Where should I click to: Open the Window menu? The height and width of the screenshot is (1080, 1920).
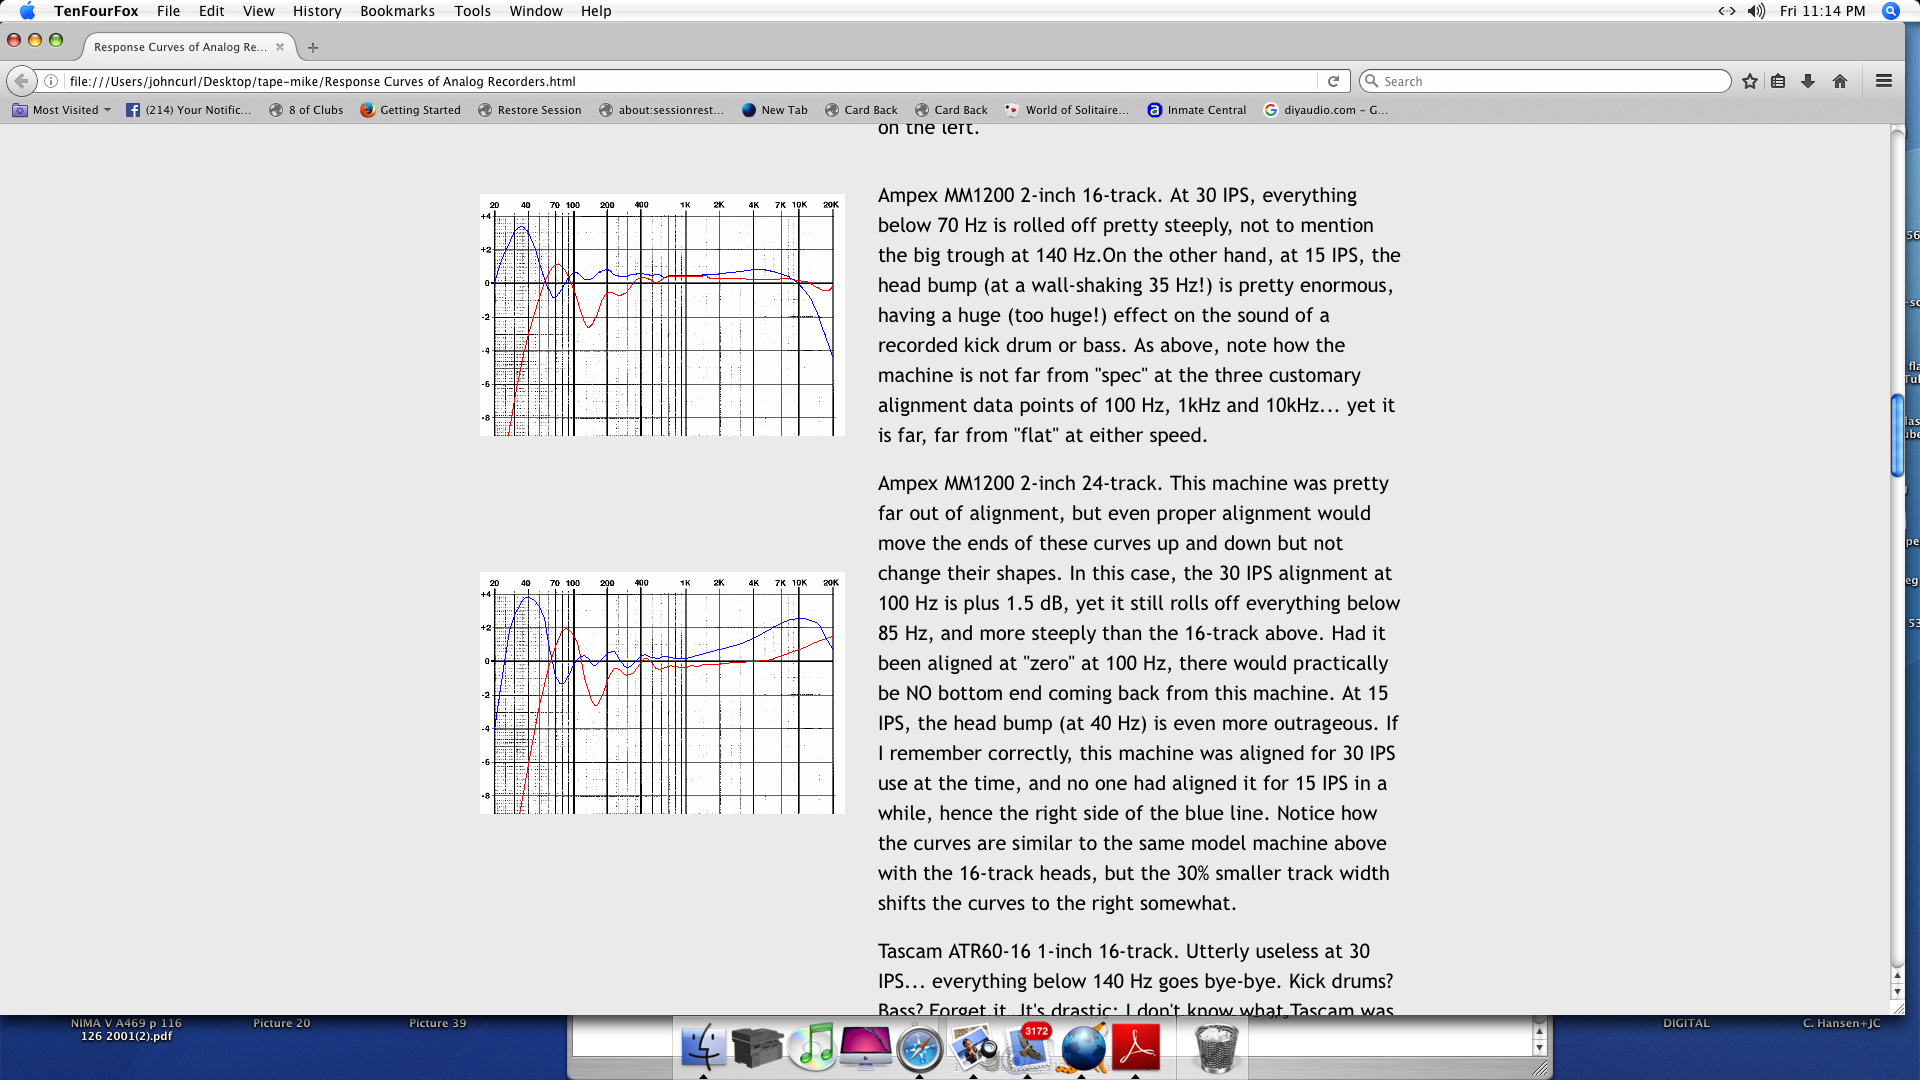pyautogui.click(x=536, y=11)
